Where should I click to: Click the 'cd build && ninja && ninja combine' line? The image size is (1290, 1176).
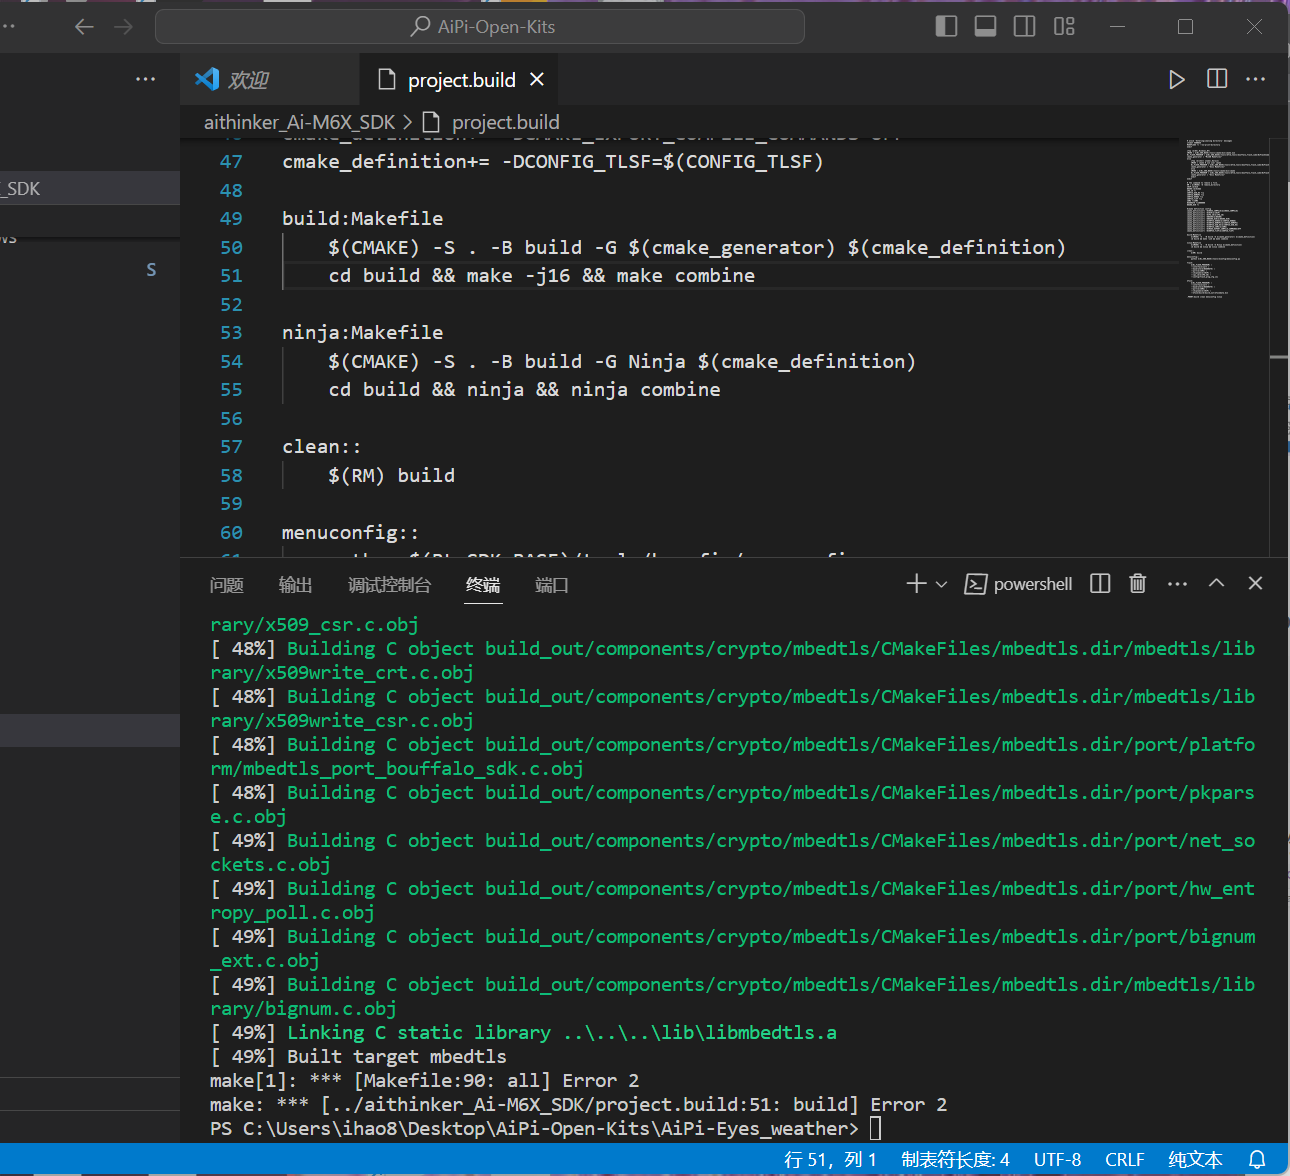click(525, 390)
